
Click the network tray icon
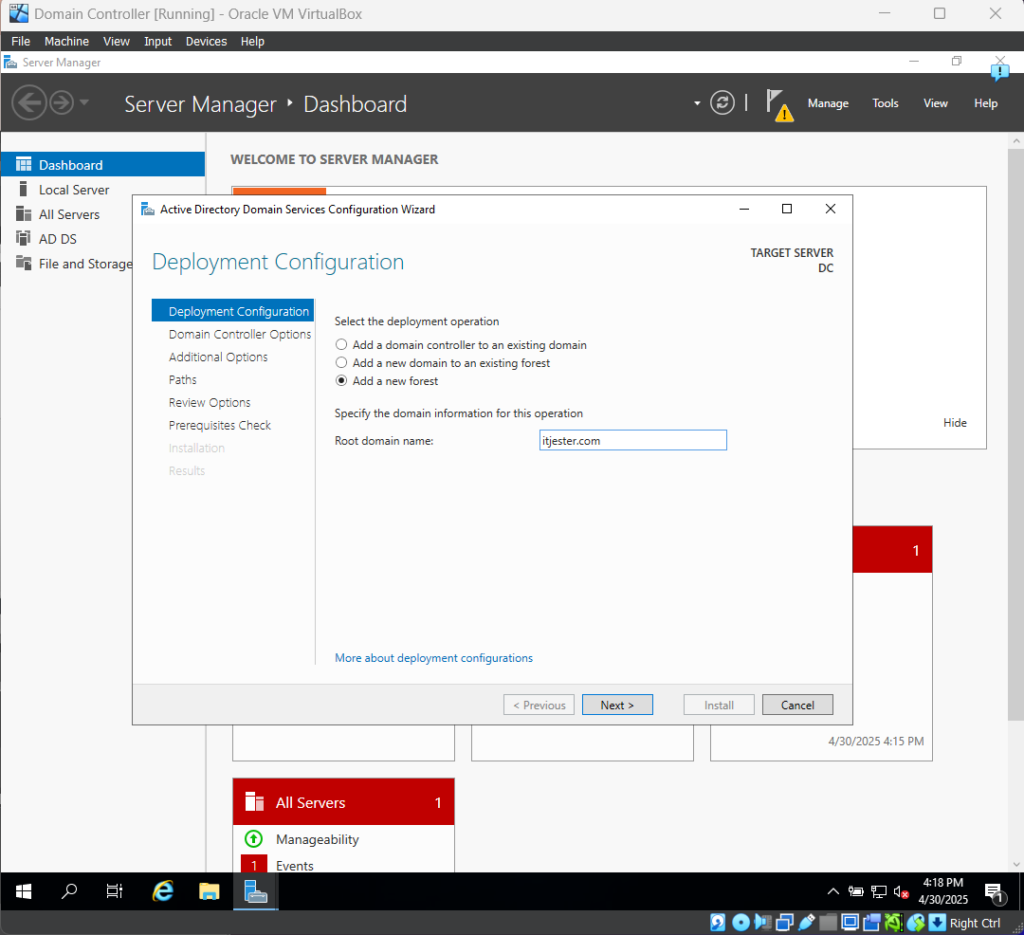(879, 891)
